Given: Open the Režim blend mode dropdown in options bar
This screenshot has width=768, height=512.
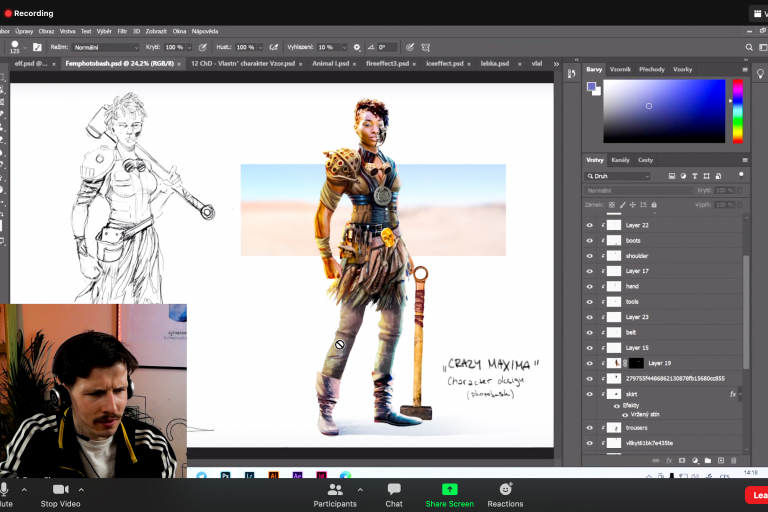Looking at the screenshot, I should pos(105,47).
